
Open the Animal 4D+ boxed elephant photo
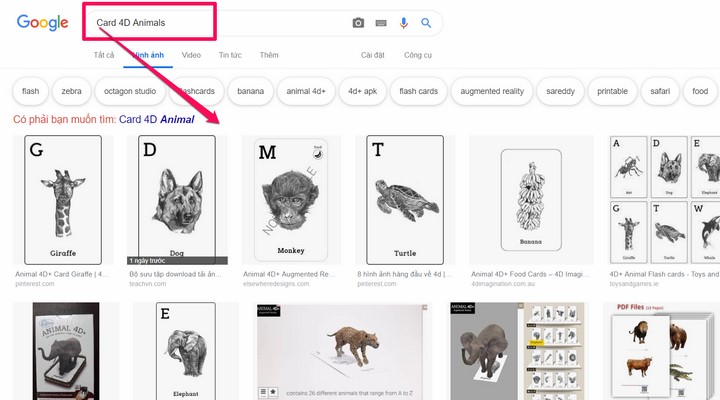(x=66, y=351)
